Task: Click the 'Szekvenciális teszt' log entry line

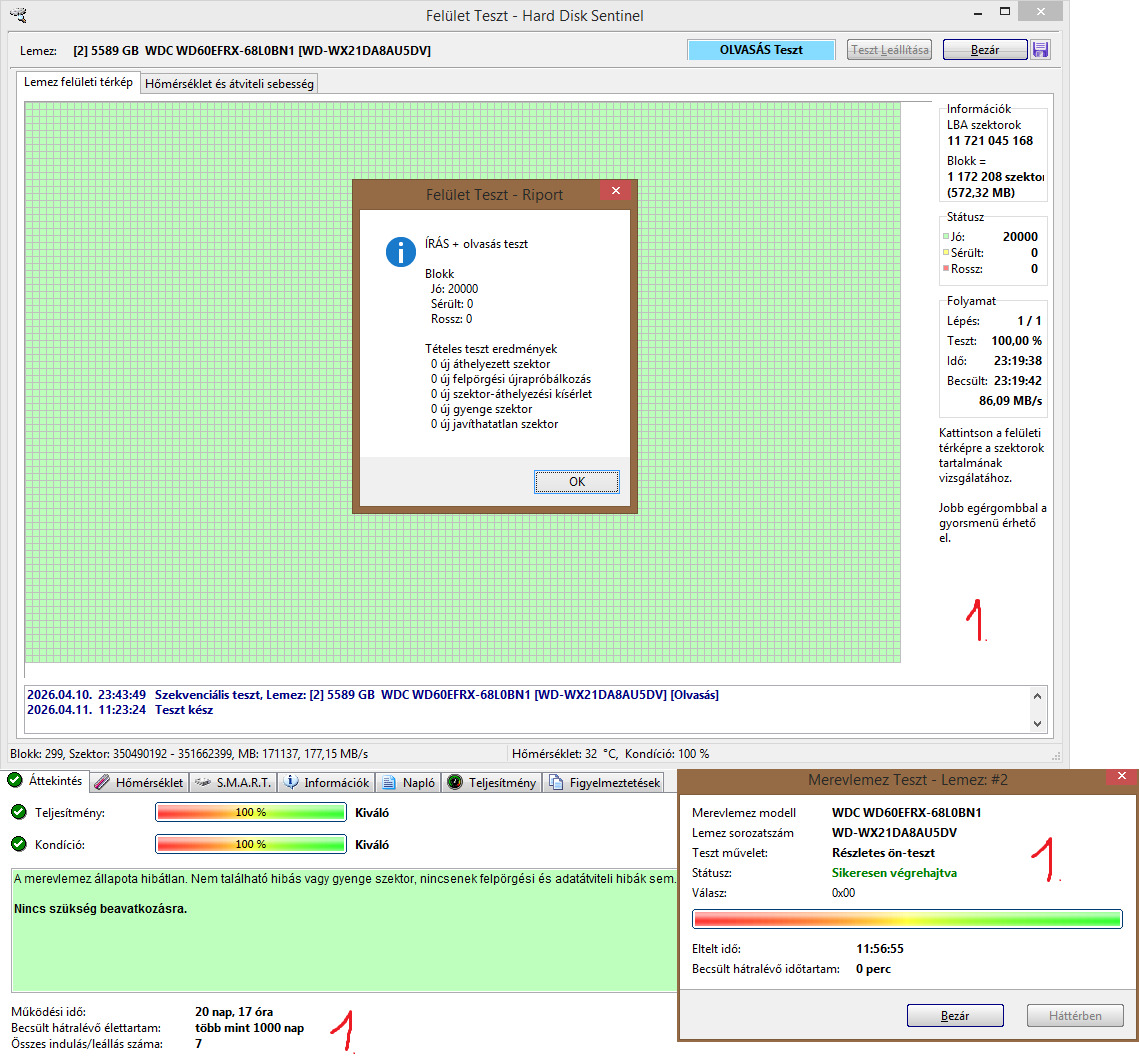Action: coord(373,694)
